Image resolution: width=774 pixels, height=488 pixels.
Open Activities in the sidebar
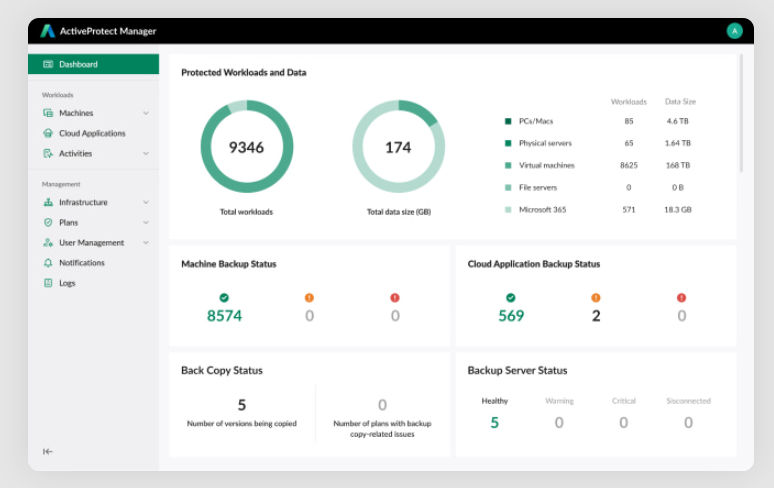(75, 153)
